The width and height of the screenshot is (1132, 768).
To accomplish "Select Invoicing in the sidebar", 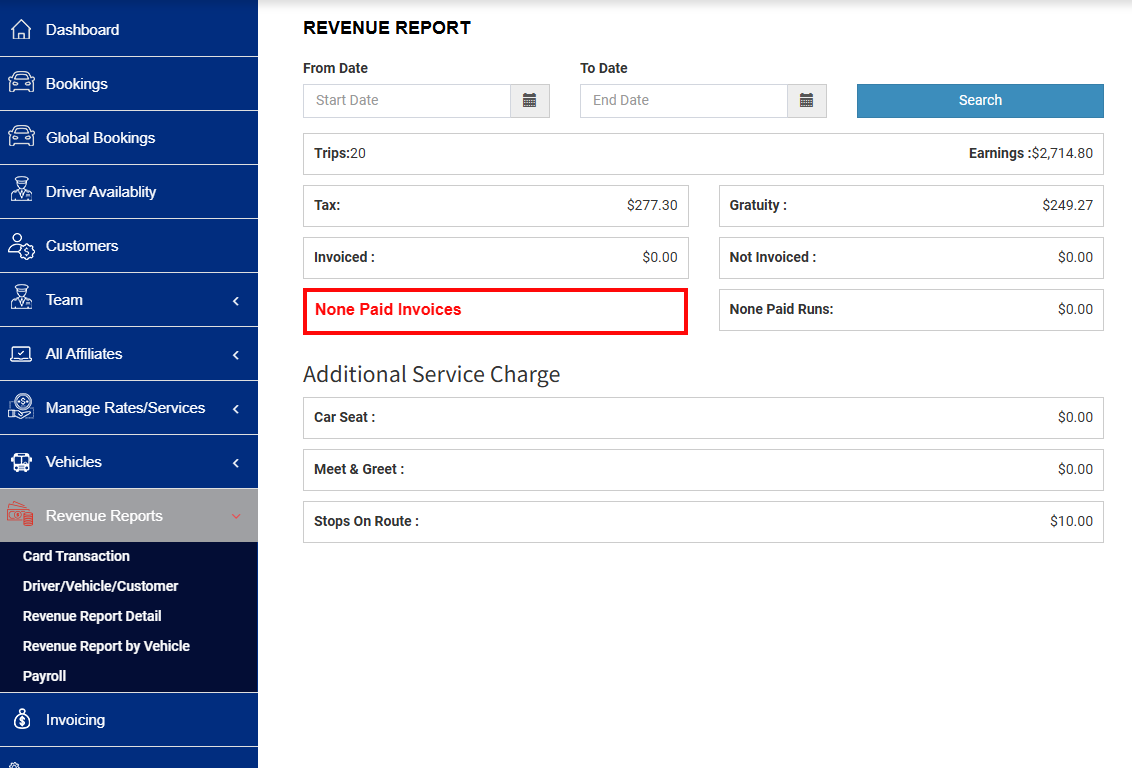I will point(129,720).
